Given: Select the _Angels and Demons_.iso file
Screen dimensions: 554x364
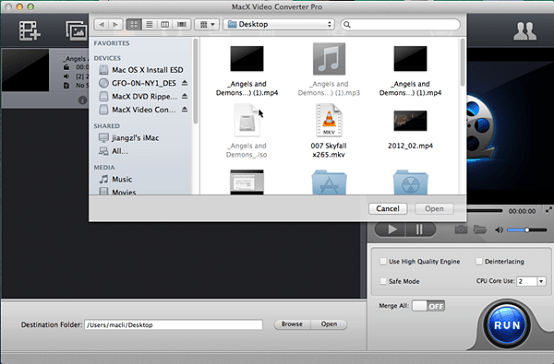Looking at the screenshot, I should click(247, 131).
